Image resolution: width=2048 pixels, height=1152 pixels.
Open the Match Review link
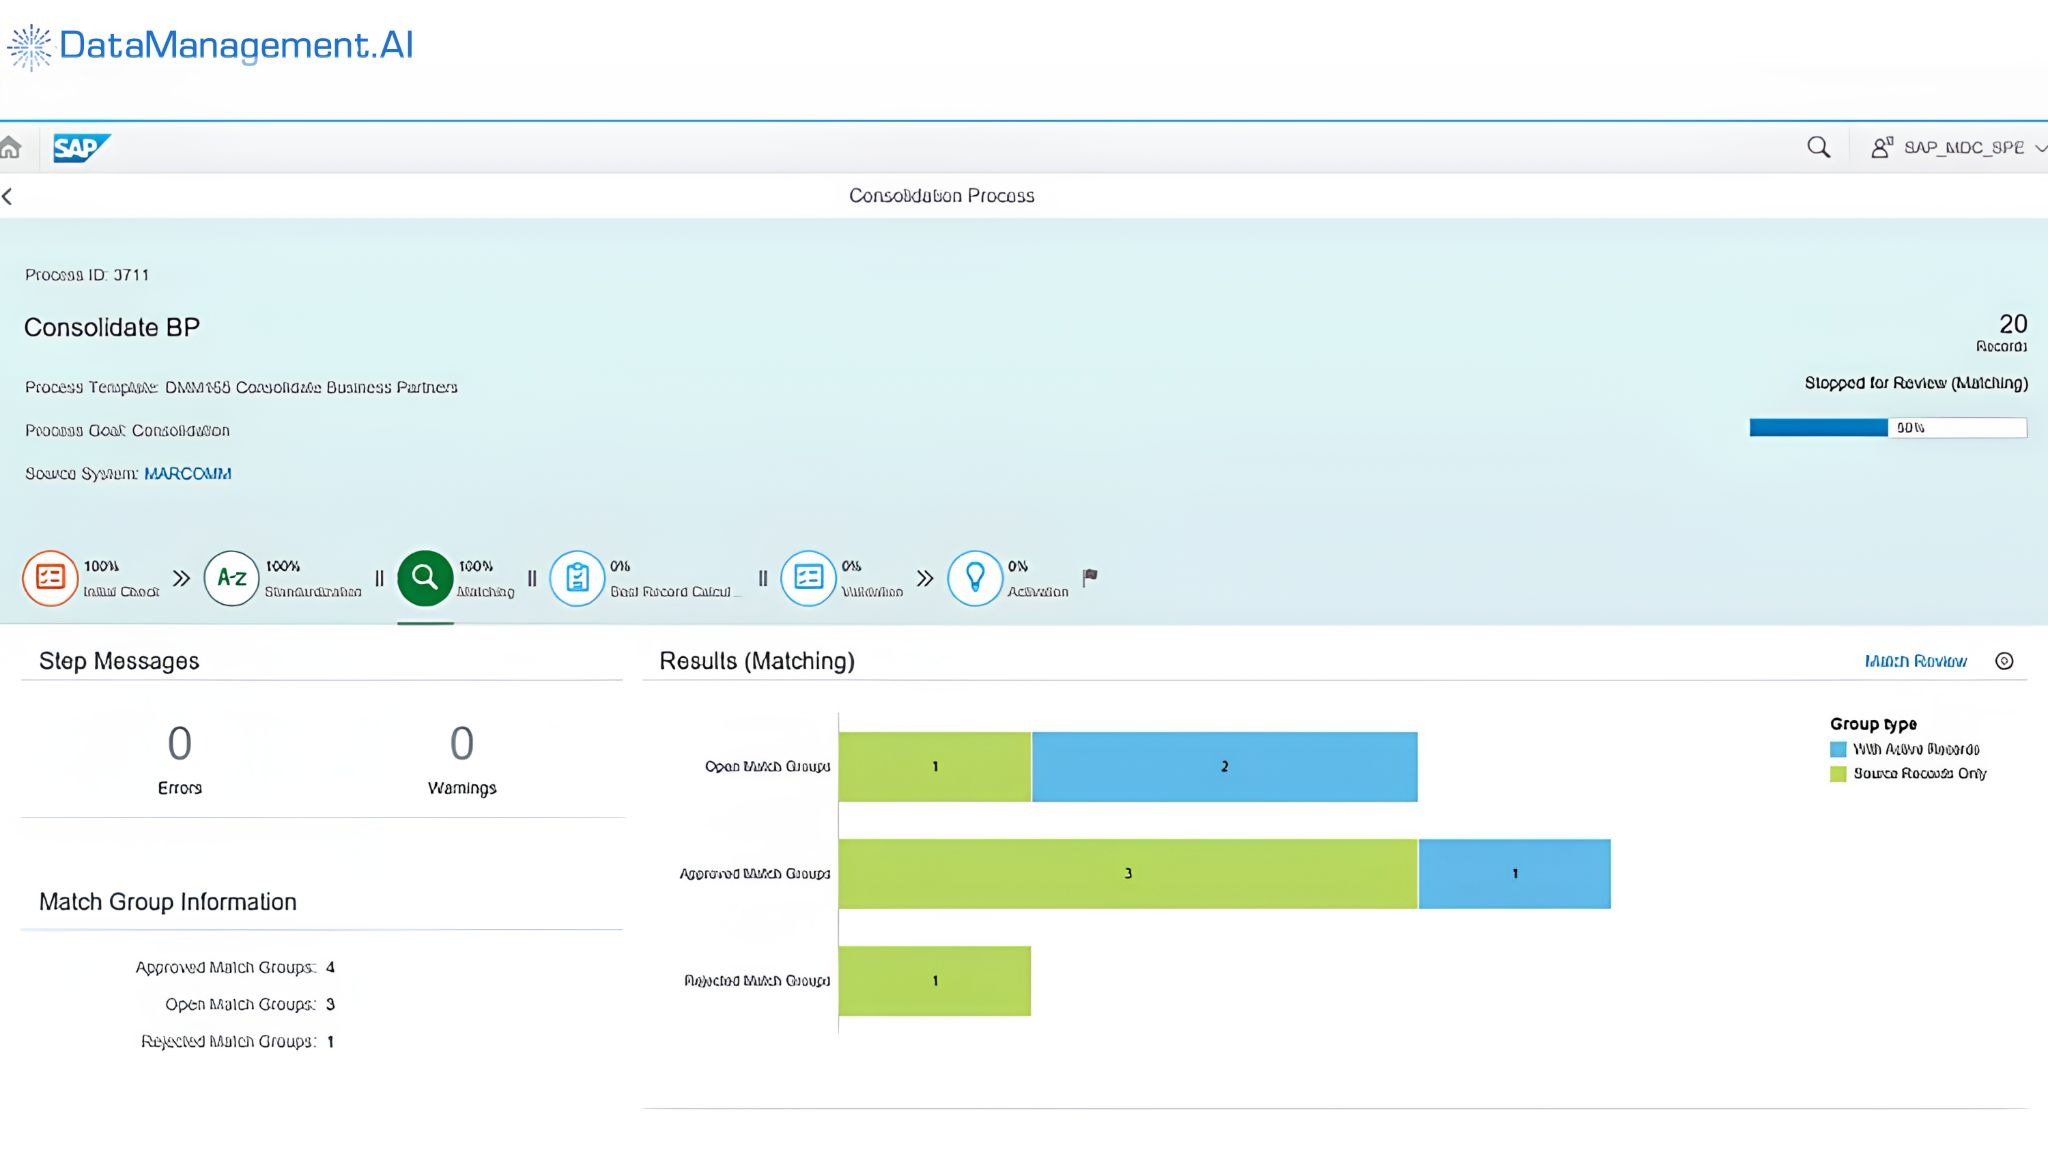[x=1915, y=661]
